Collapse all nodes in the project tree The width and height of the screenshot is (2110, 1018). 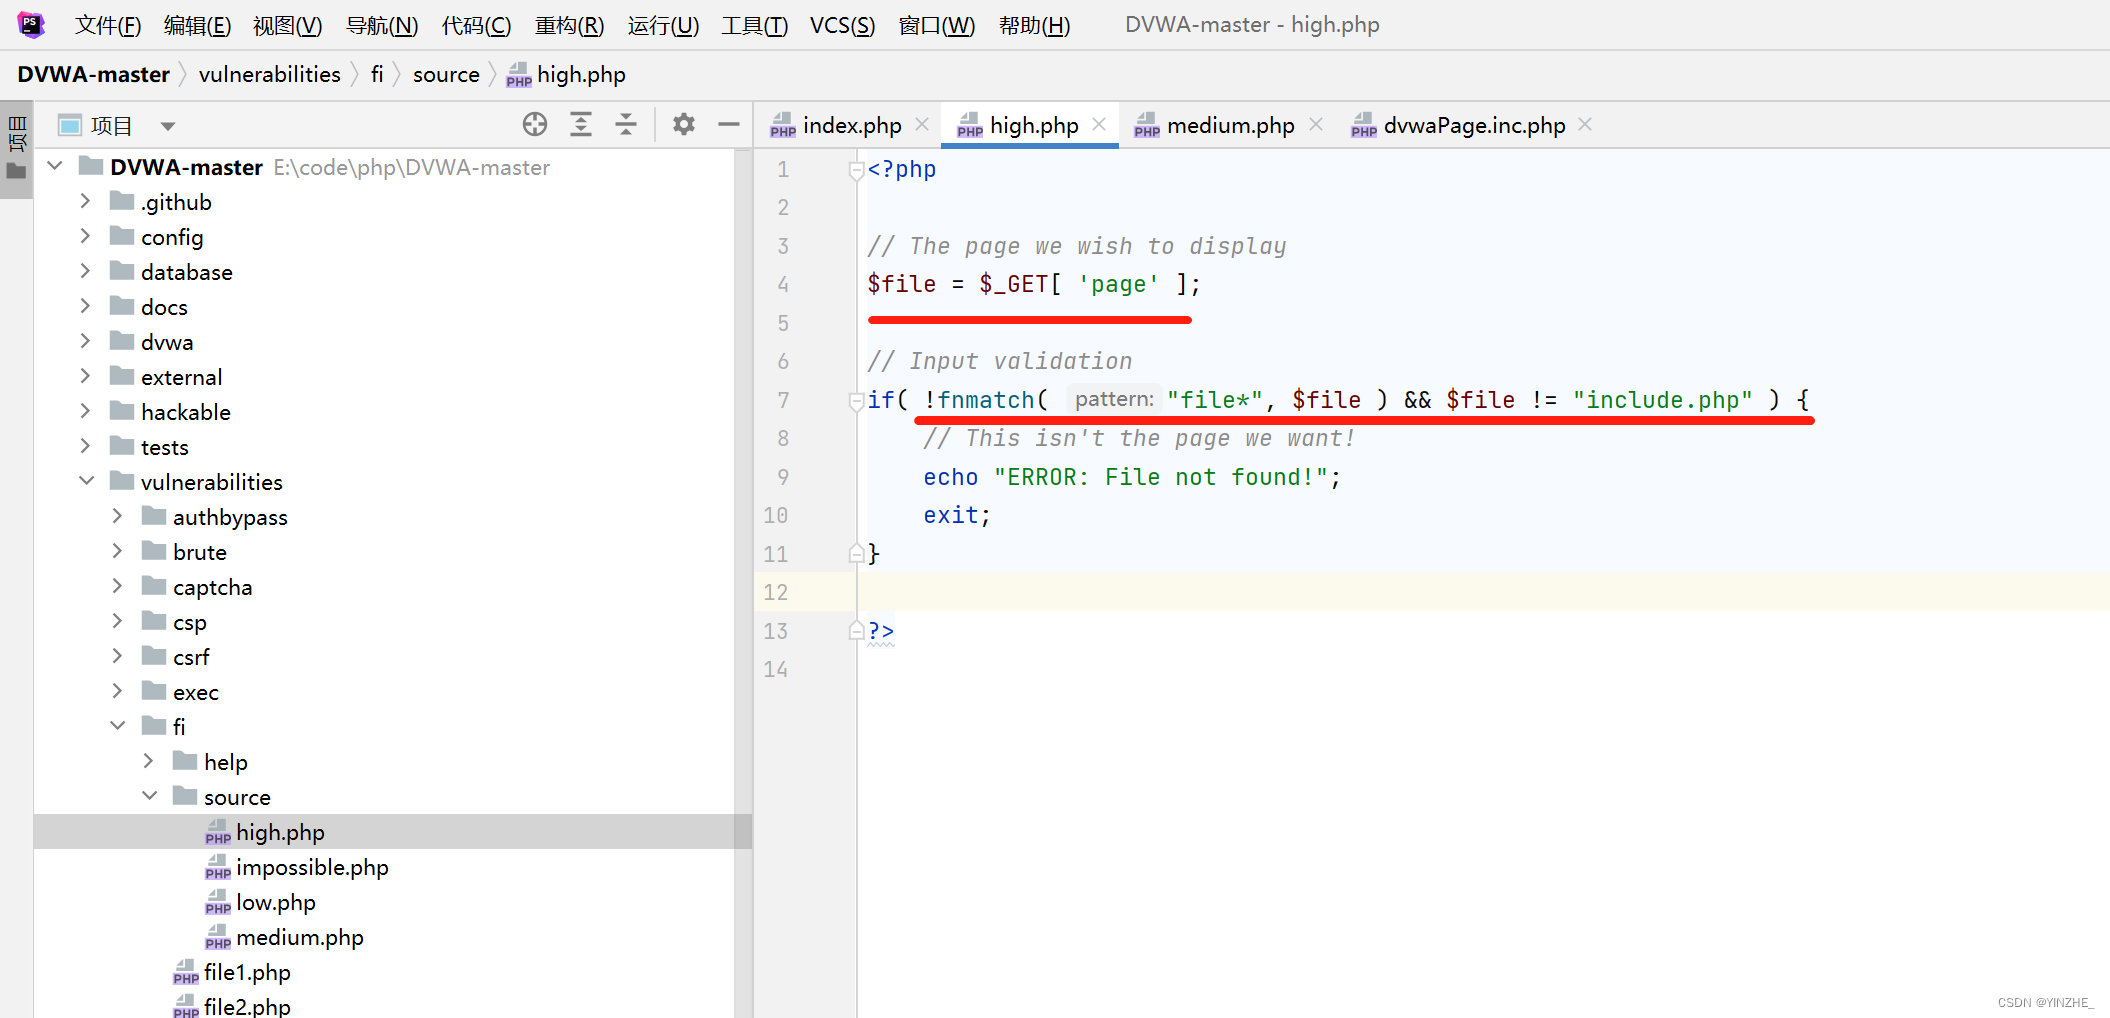click(626, 124)
